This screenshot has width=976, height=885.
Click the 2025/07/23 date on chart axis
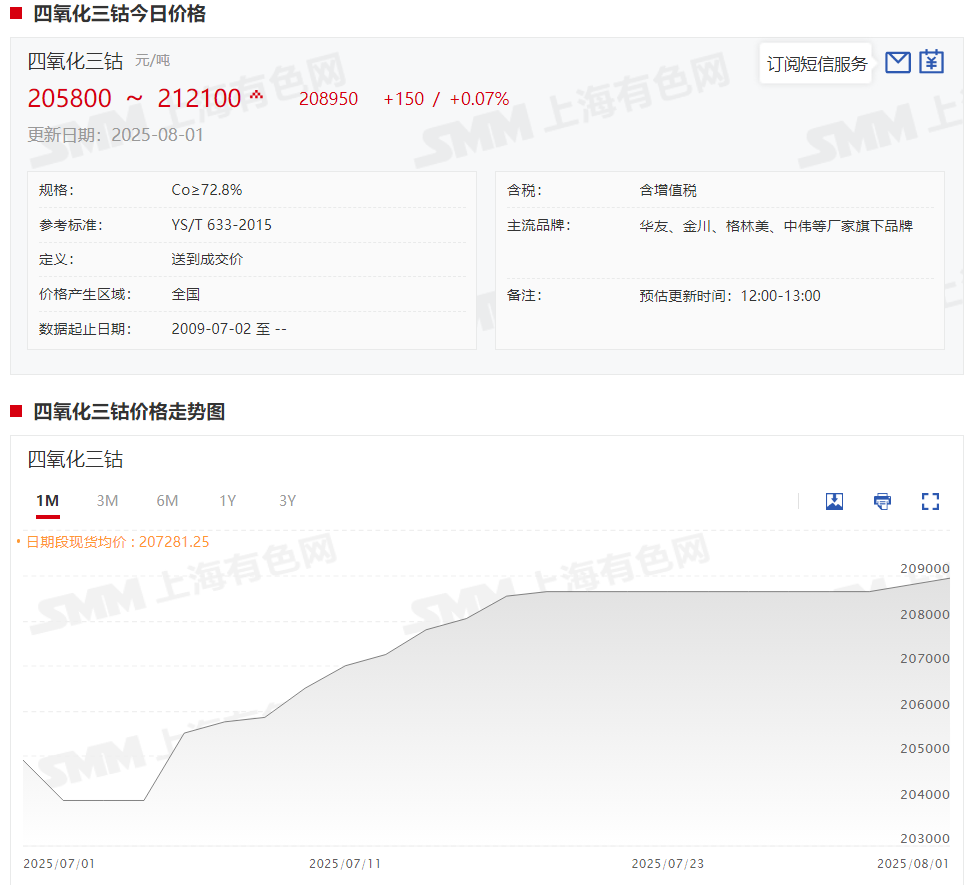(x=668, y=863)
